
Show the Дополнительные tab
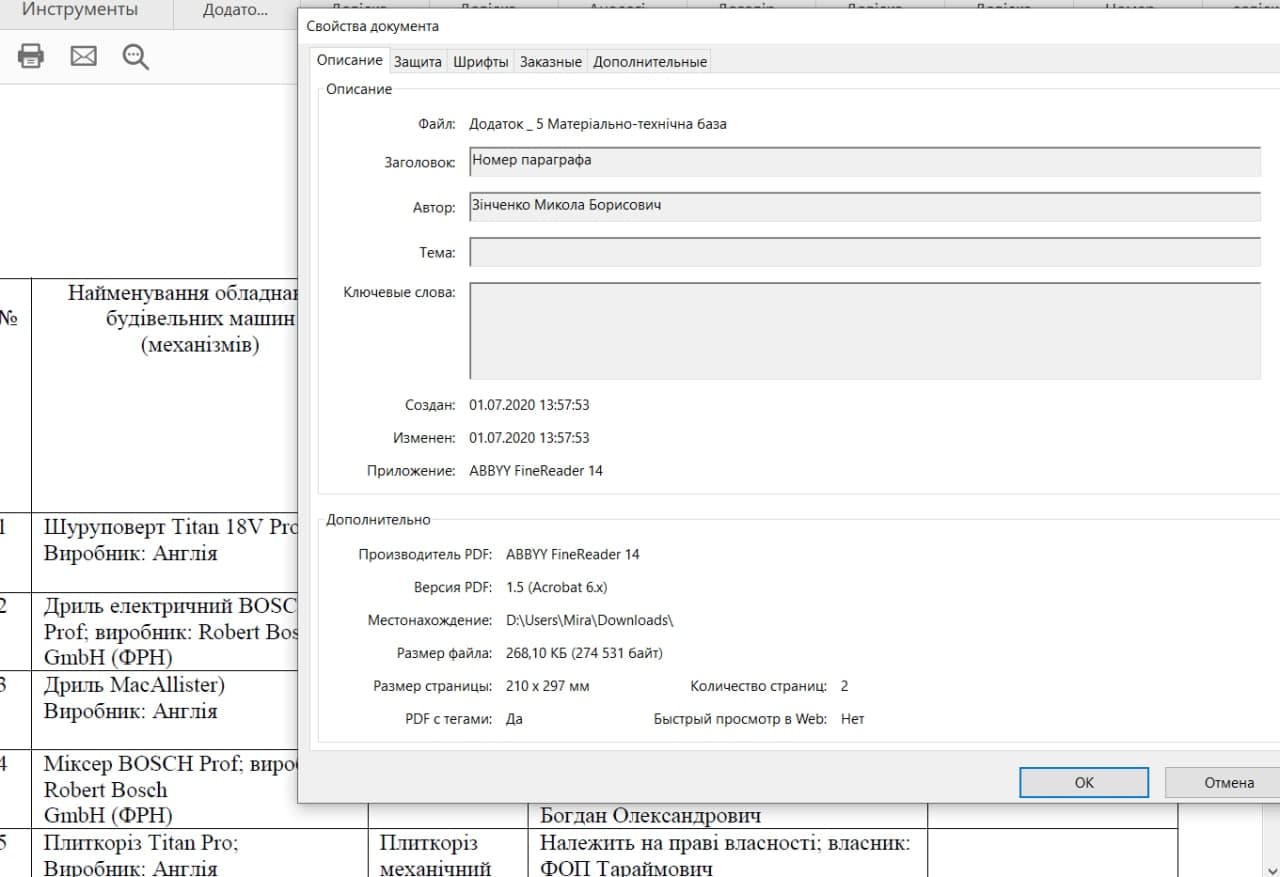coord(650,62)
